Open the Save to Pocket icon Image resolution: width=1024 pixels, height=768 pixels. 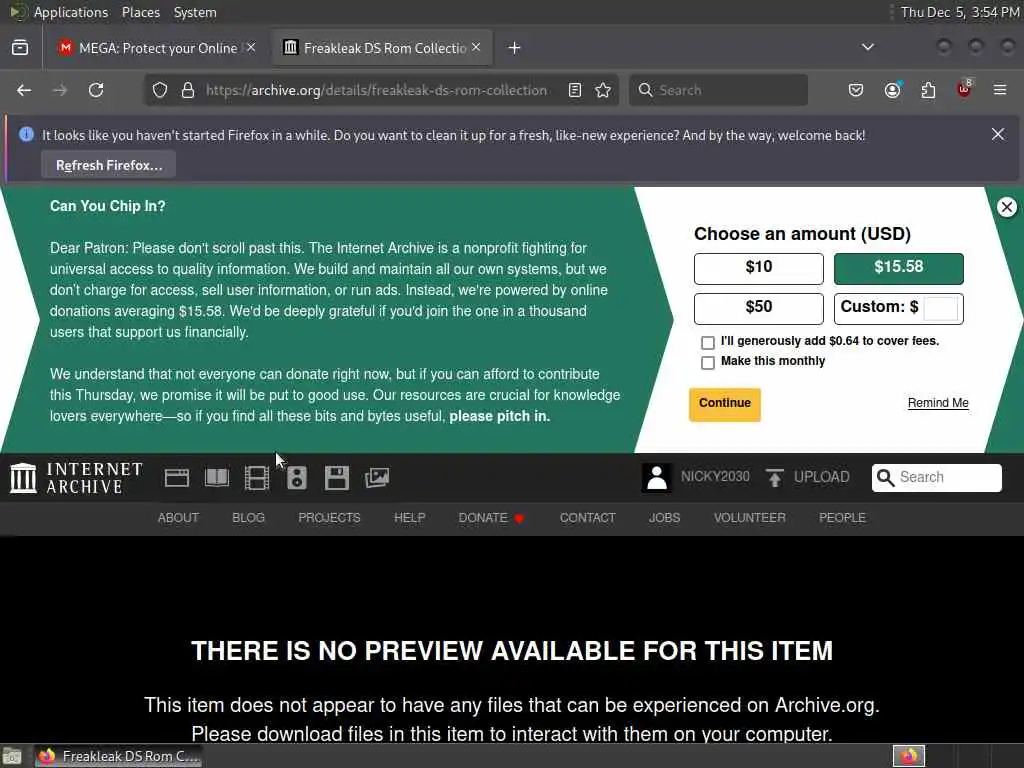coord(856,90)
